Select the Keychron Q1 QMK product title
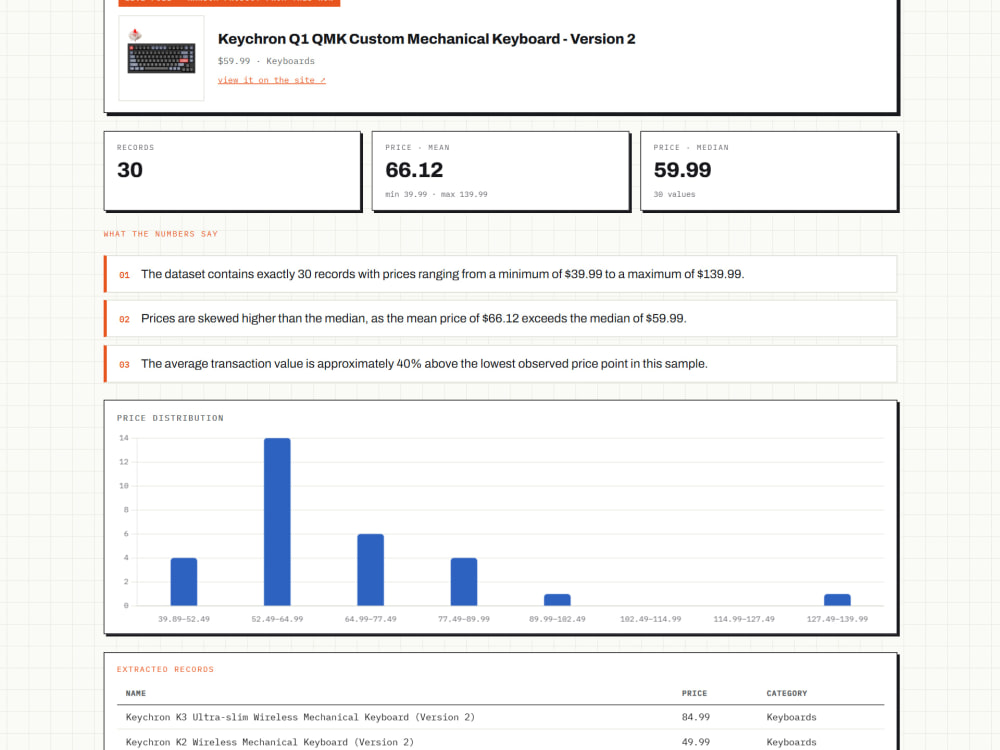The height and width of the screenshot is (750, 1000). click(x=427, y=39)
